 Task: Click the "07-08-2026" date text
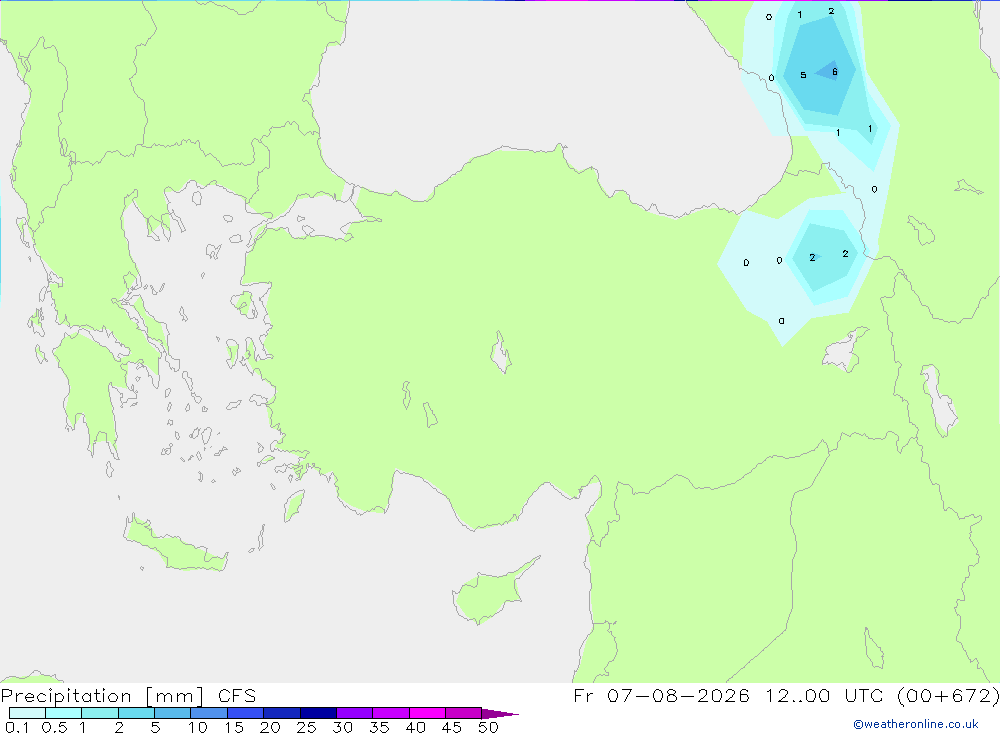click(678, 696)
